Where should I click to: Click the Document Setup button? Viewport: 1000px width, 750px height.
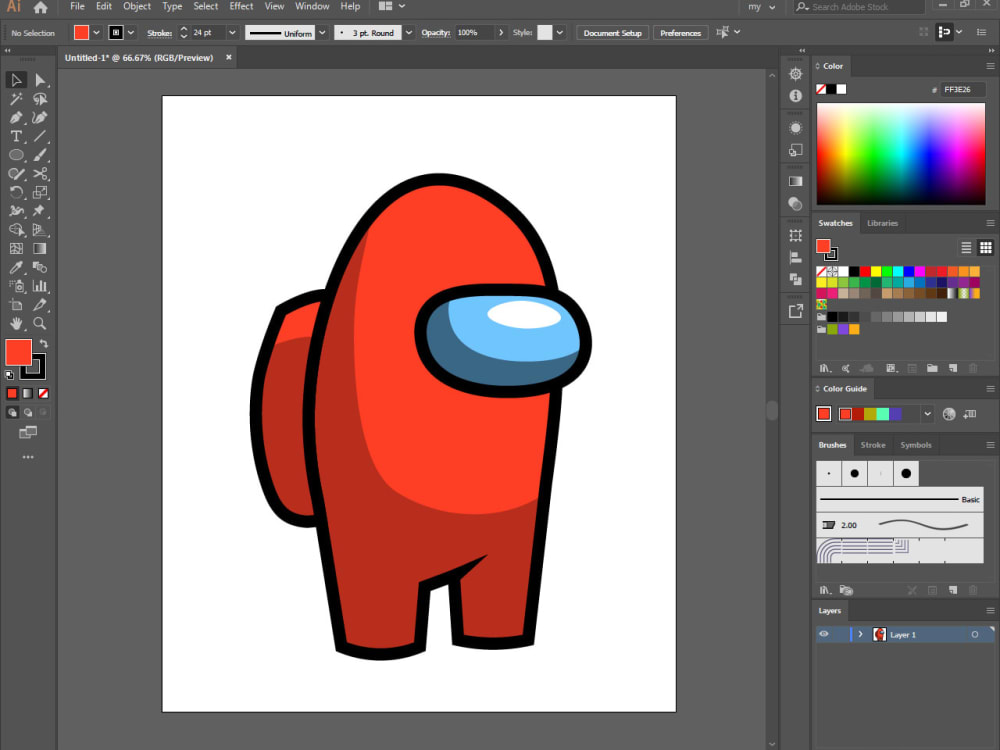(612, 33)
